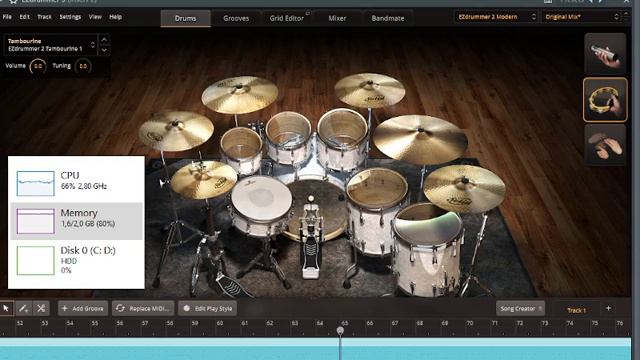Screen dimensions: 640x360
Task: Open the EZdrummer 2 Modern library dropdown
Action: [497, 17]
